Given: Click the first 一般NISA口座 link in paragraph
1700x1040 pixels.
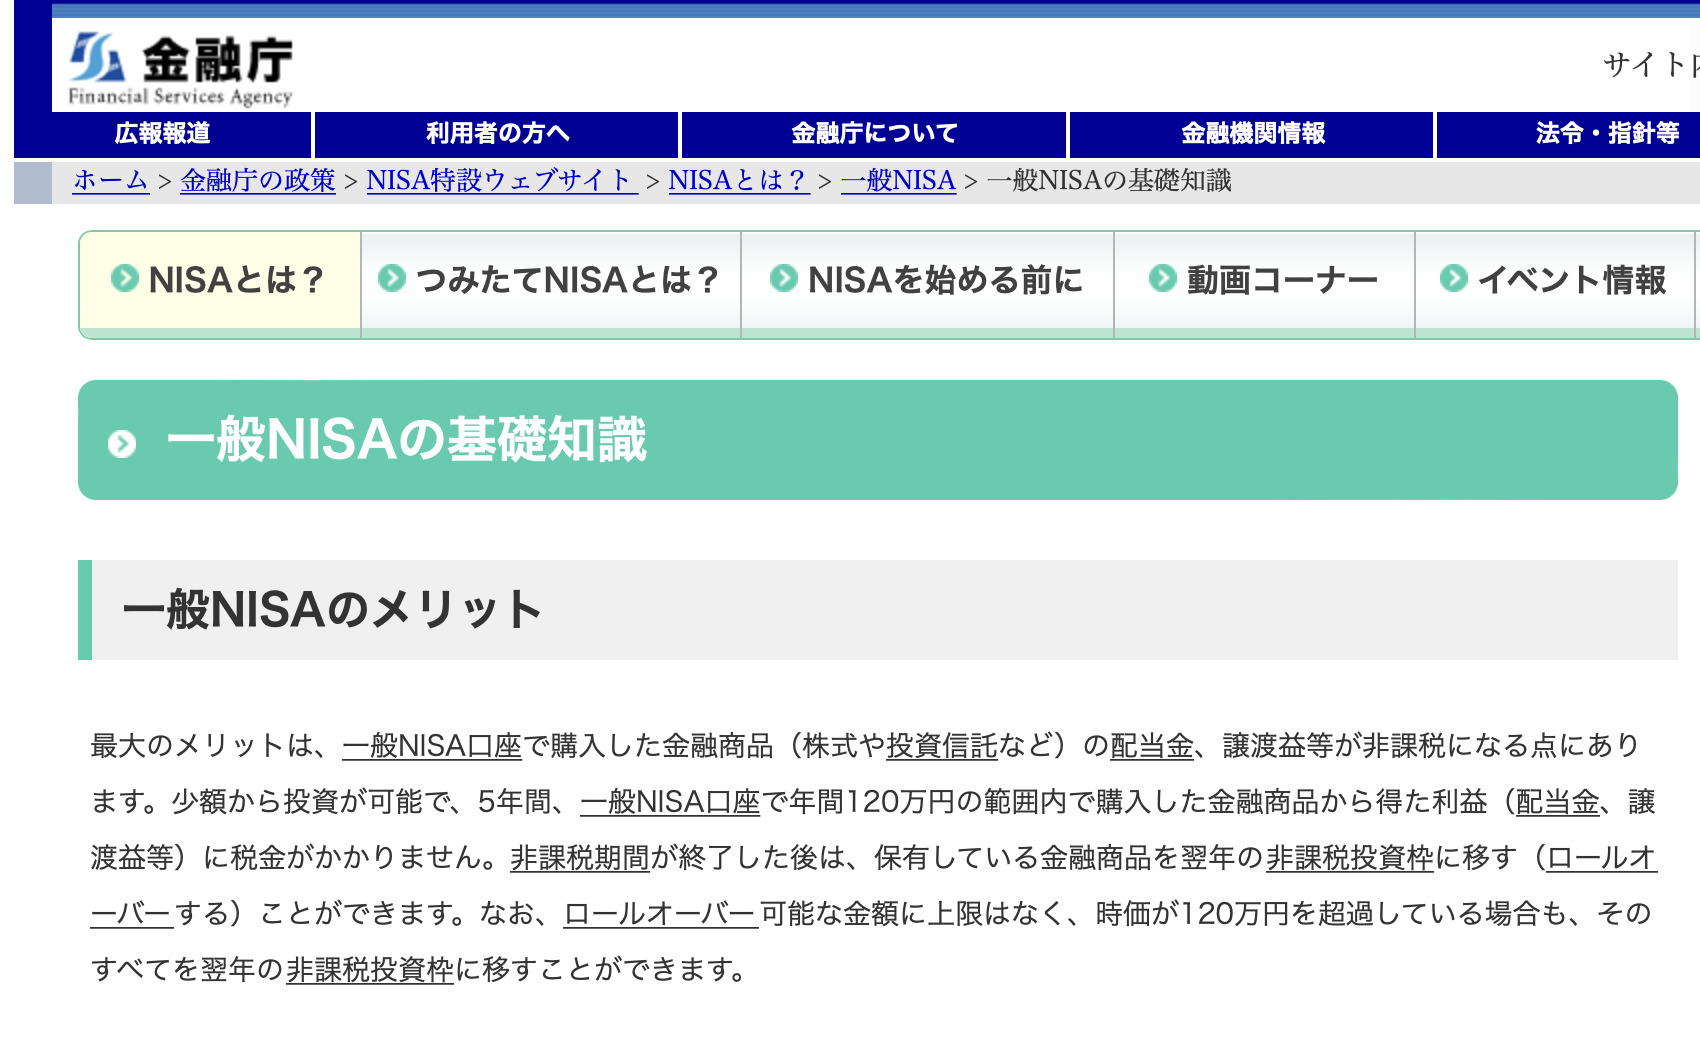Looking at the screenshot, I should [432, 746].
